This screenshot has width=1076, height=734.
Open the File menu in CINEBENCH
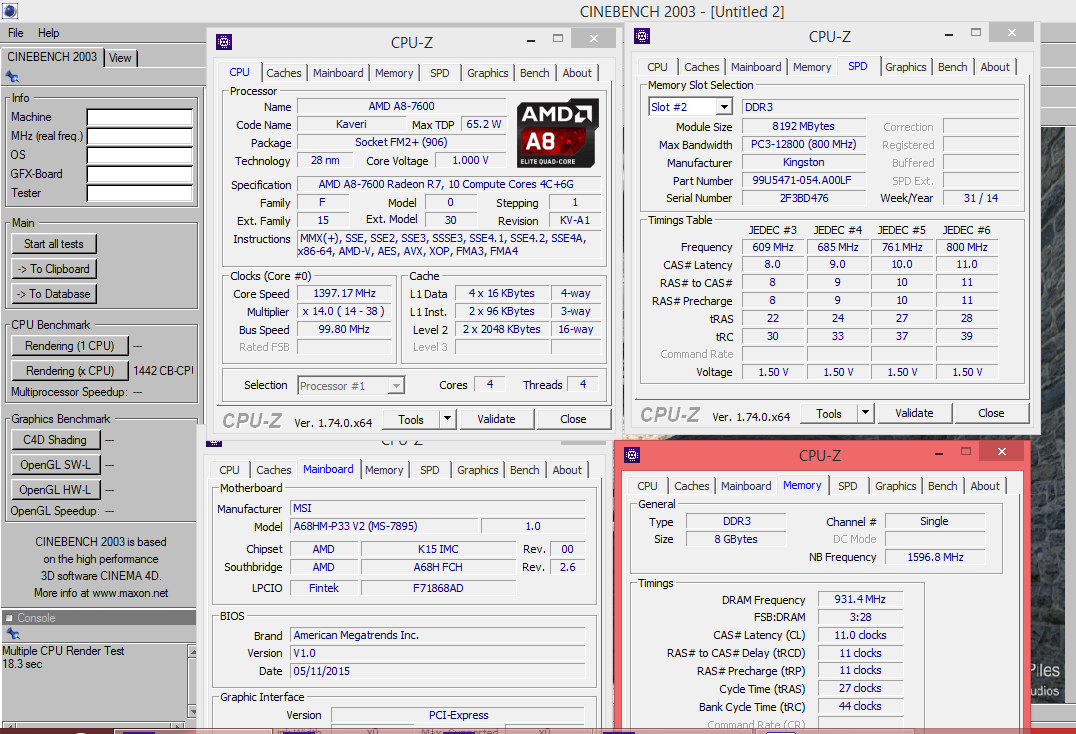(16, 33)
